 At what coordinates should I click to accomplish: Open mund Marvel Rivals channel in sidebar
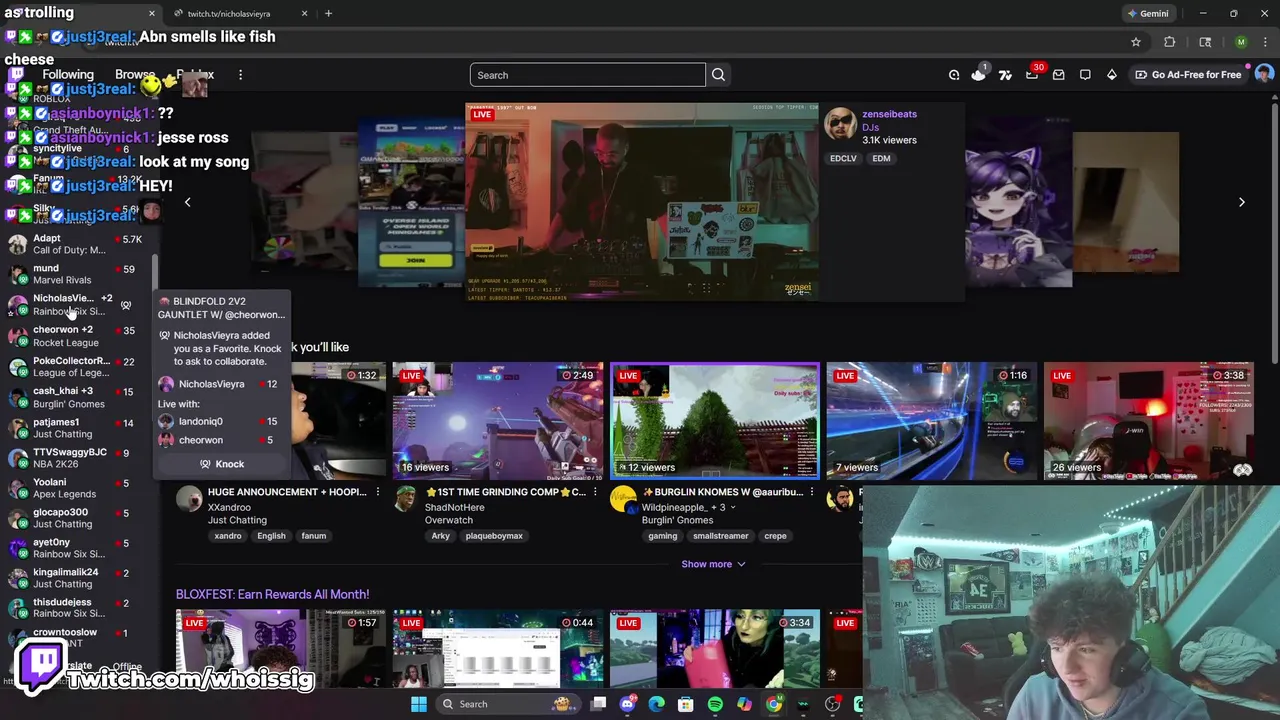click(x=76, y=274)
